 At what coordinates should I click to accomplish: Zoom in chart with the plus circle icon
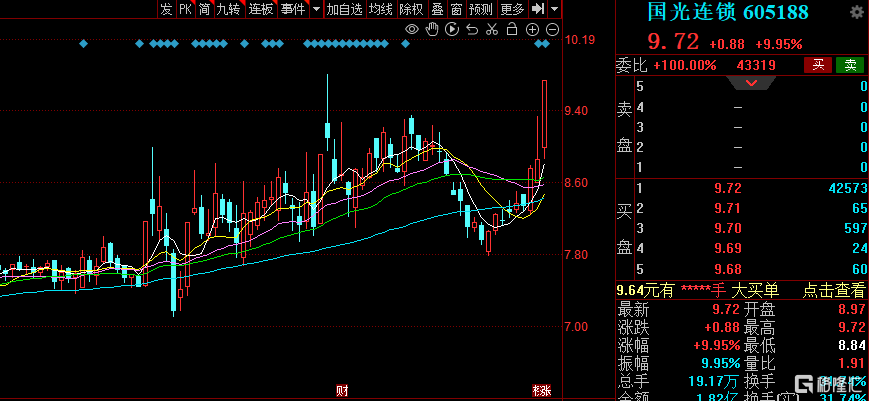[x=532, y=29]
